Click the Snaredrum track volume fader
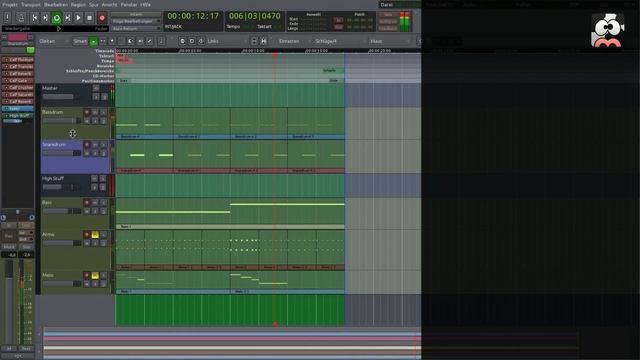Image resolution: width=640 pixels, height=360 pixels. [x=62, y=153]
